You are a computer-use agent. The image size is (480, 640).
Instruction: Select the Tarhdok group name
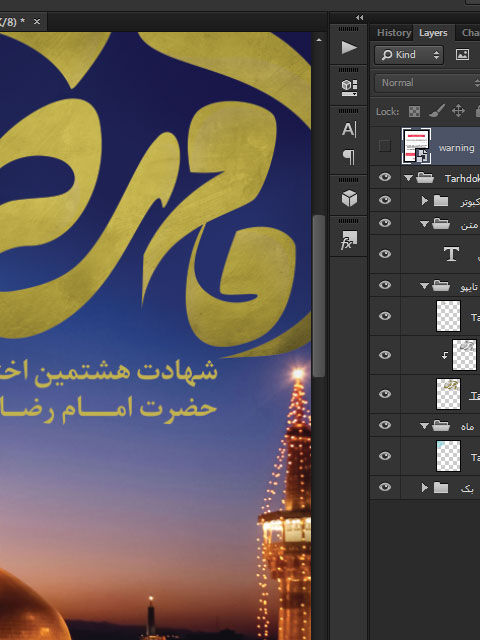pyautogui.click(x=462, y=178)
